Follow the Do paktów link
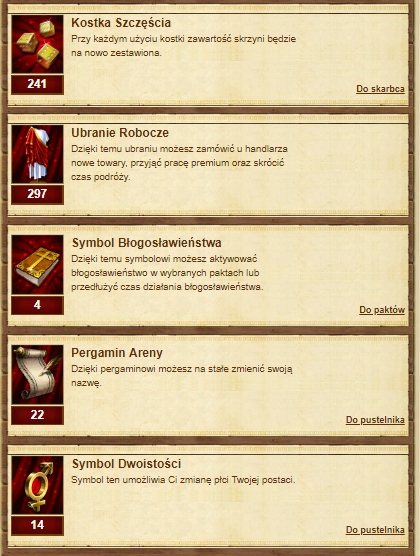The width and height of the screenshot is (420, 556). [x=382, y=310]
